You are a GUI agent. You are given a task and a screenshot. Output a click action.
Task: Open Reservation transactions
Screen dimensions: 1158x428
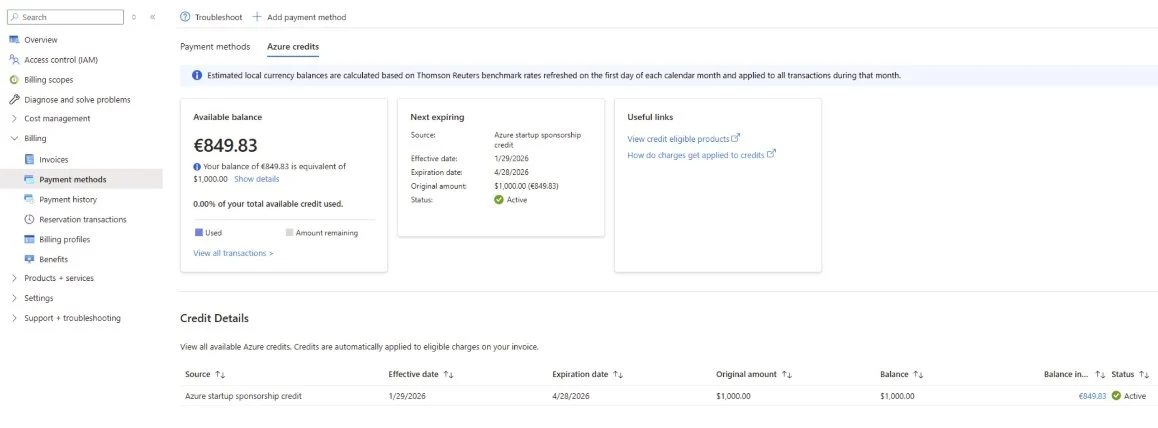pos(81,219)
